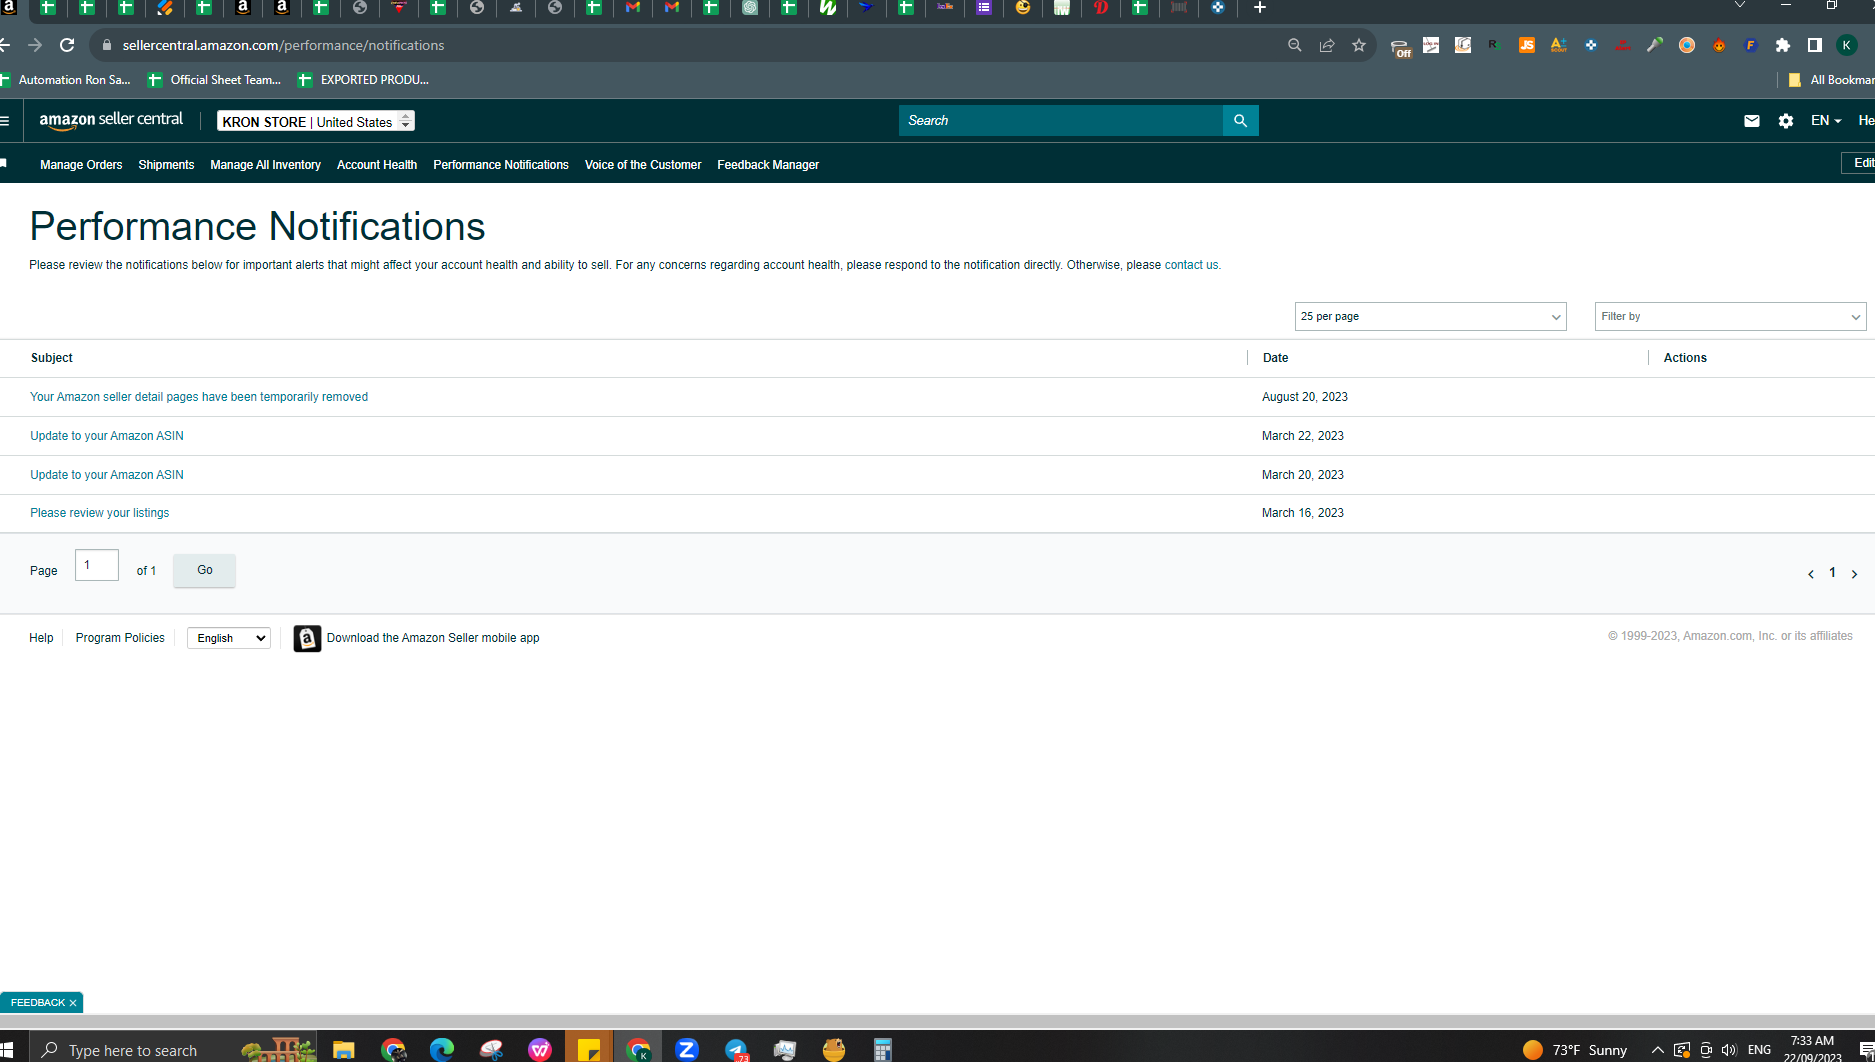1875x1062 pixels.
Task: Click the Windows taskbar search box
Action: (173, 1049)
